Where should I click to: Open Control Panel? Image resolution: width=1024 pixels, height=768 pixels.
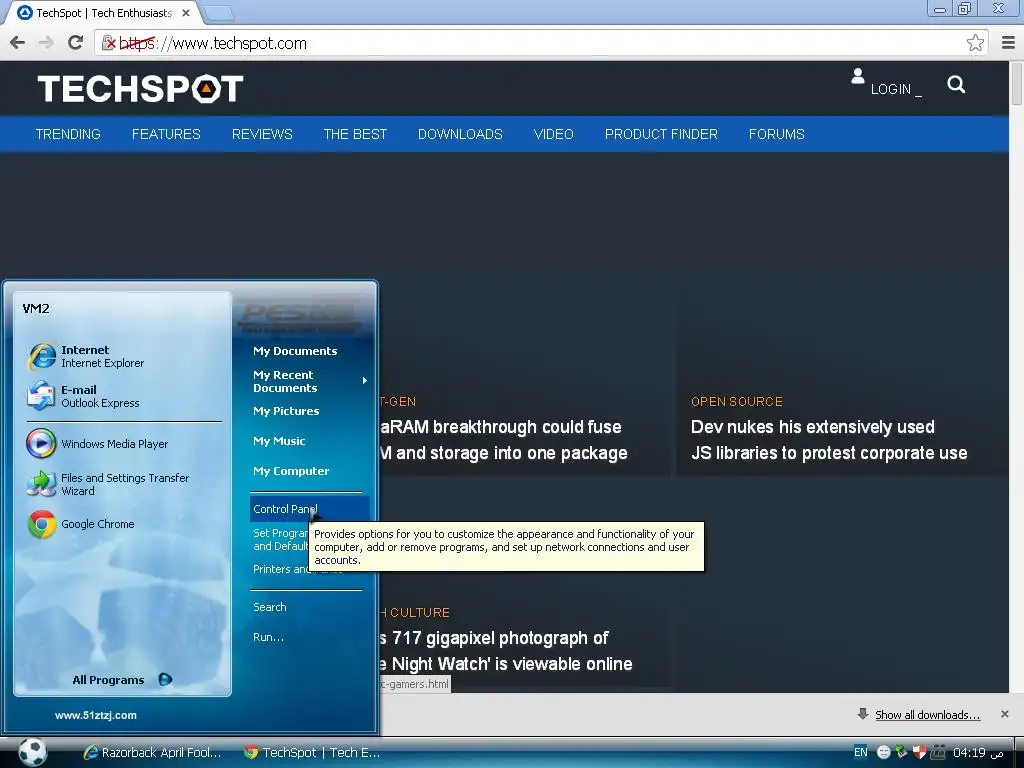click(x=310, y=509)
